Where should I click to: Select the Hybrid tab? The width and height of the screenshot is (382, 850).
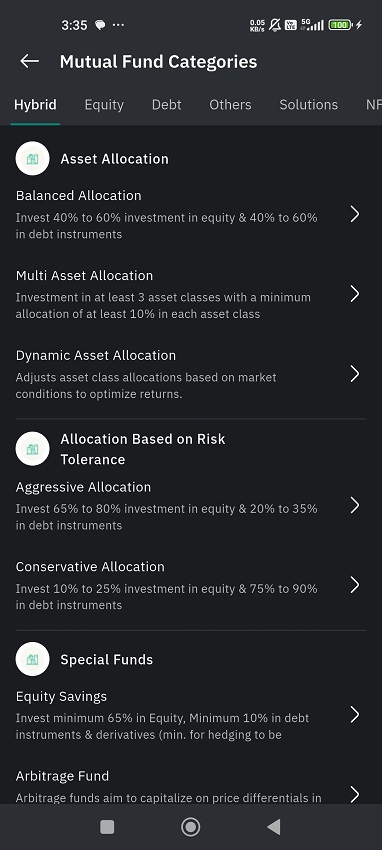(35, 105)
